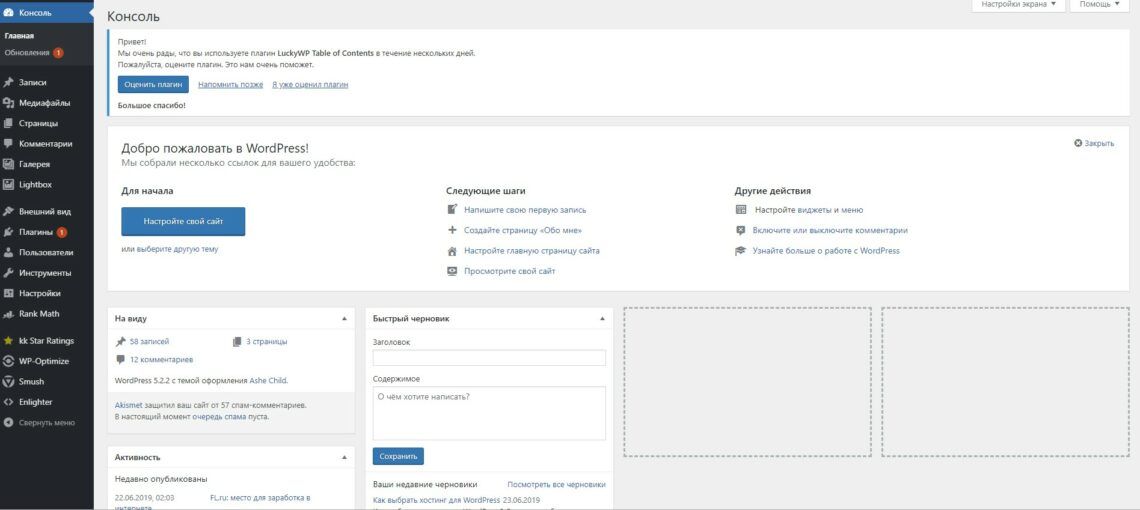Click the WP-Optimize icon
Viewport: 1140px width, 510px height.
point(9,362)
